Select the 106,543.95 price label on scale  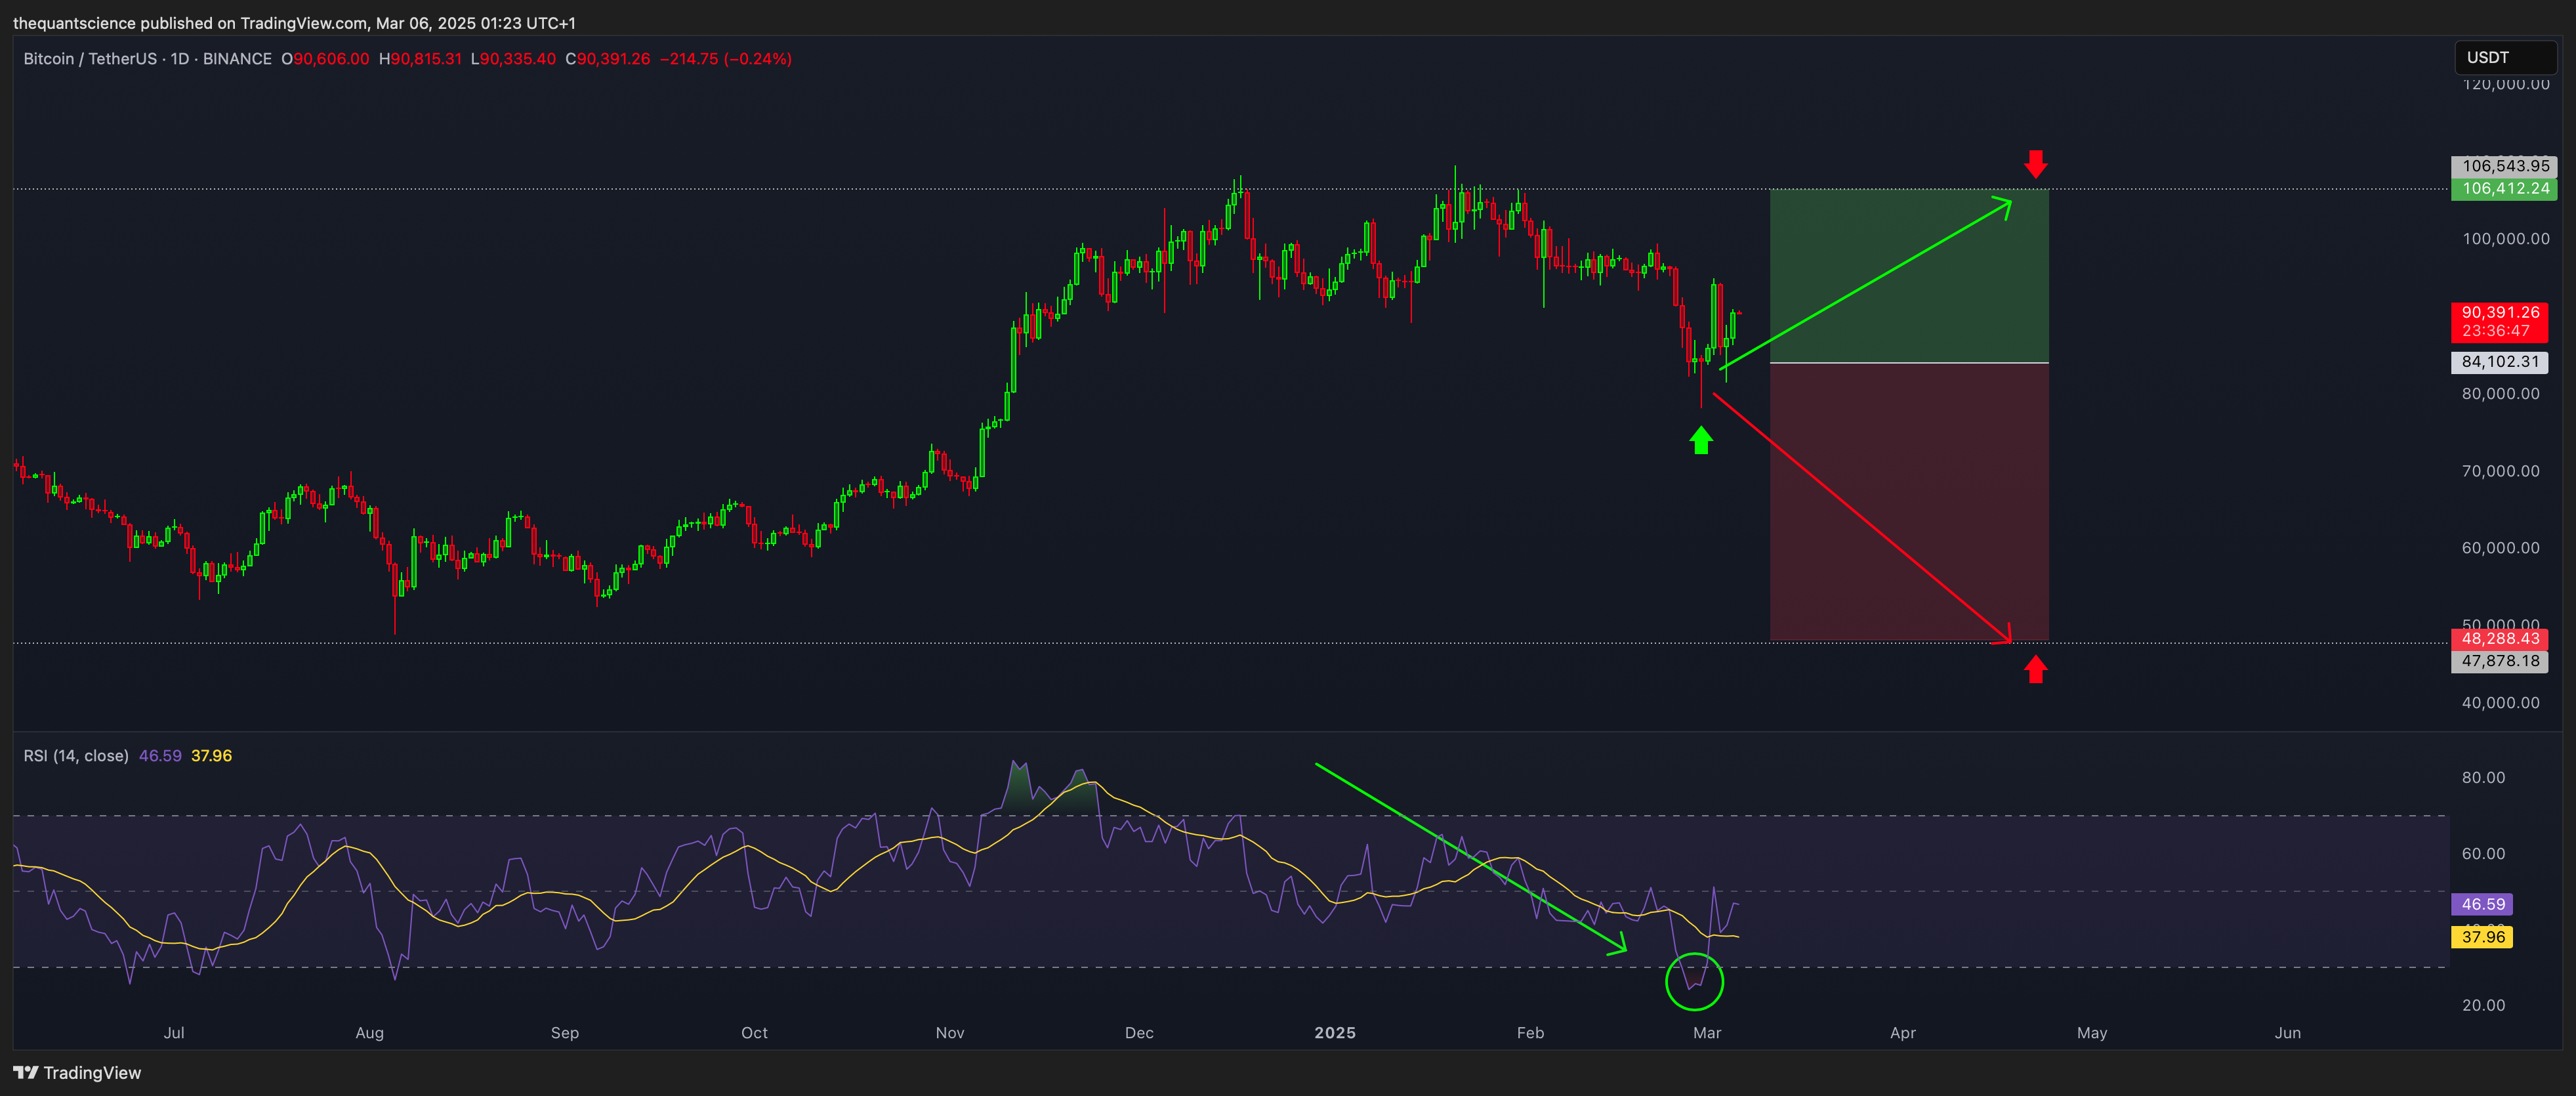(2505, 166)
